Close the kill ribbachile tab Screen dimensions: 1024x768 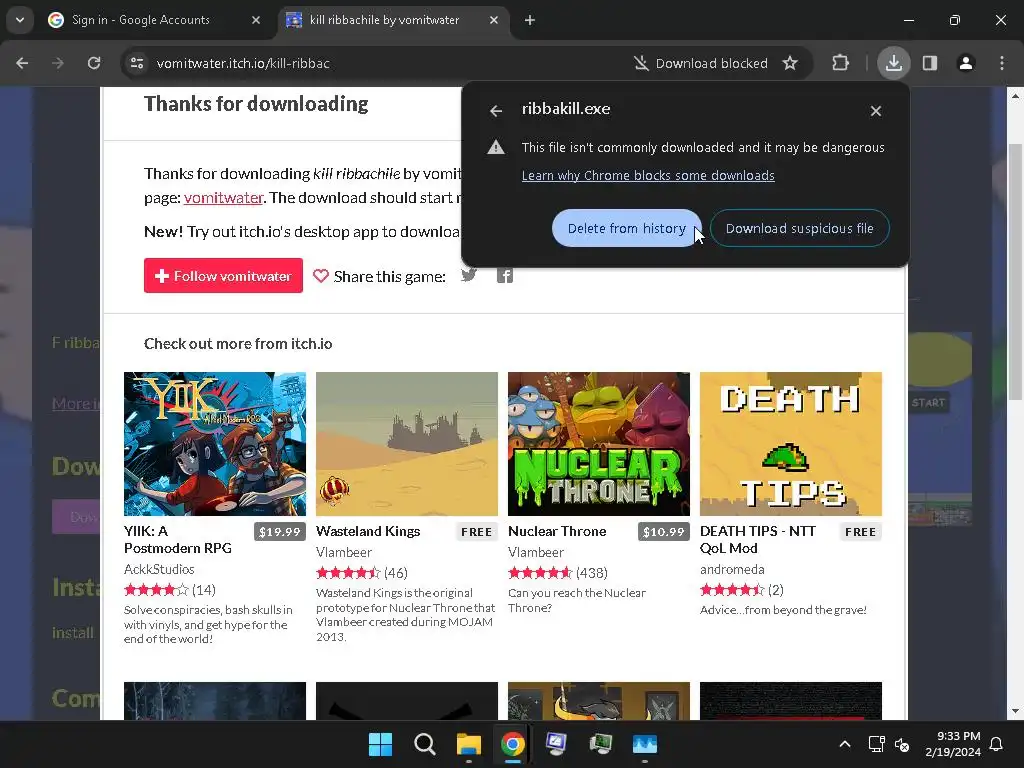494,20
